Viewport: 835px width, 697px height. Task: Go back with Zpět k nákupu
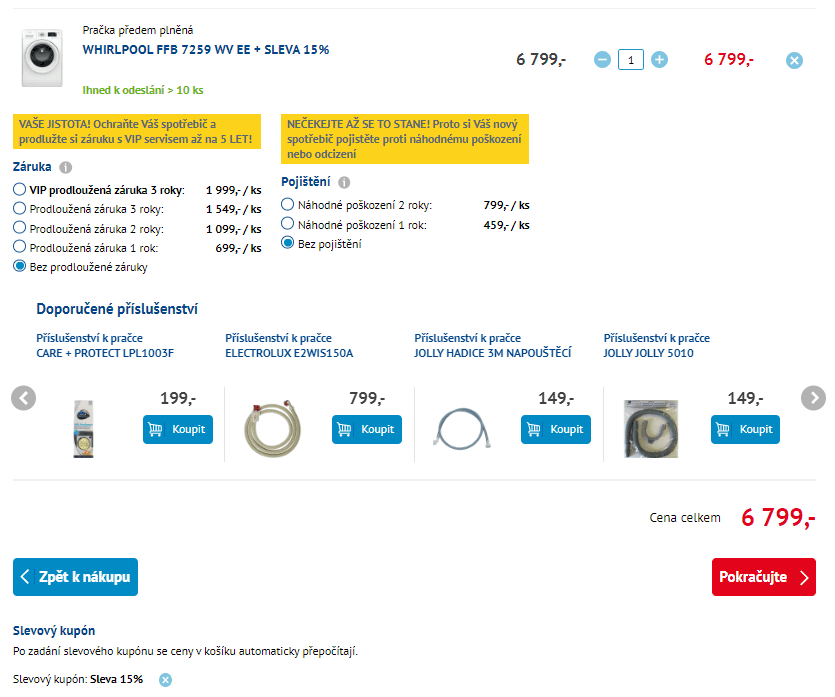click(x=75, y=577)
